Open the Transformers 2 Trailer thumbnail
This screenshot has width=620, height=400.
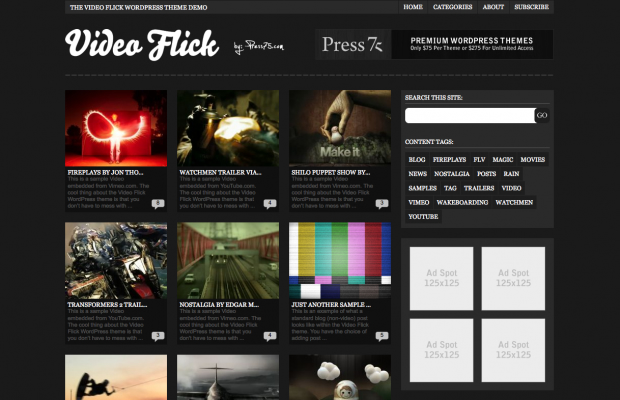(x=116, y=260)
